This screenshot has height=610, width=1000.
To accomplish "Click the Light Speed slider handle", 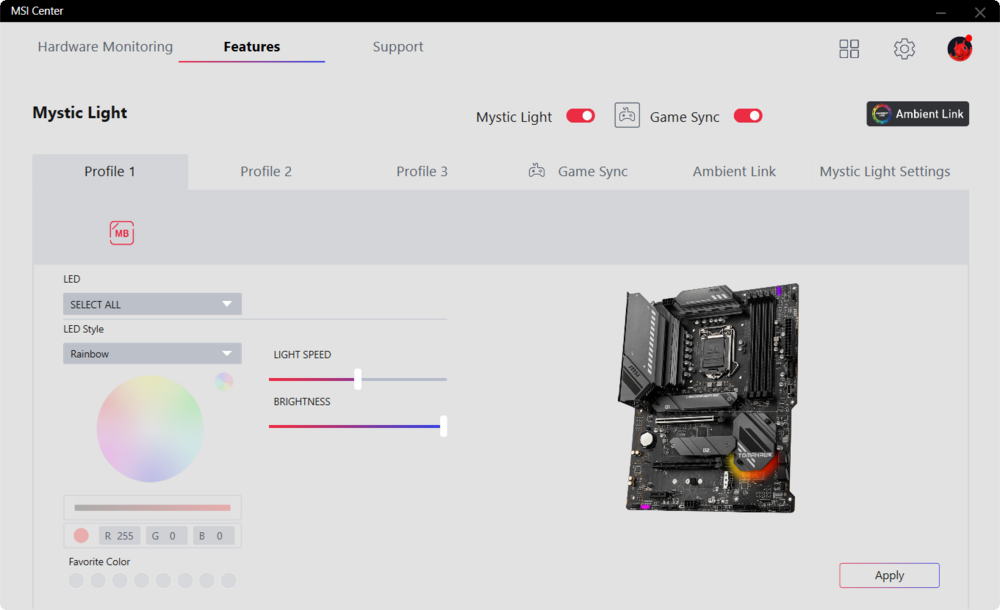I will [358, 379].
